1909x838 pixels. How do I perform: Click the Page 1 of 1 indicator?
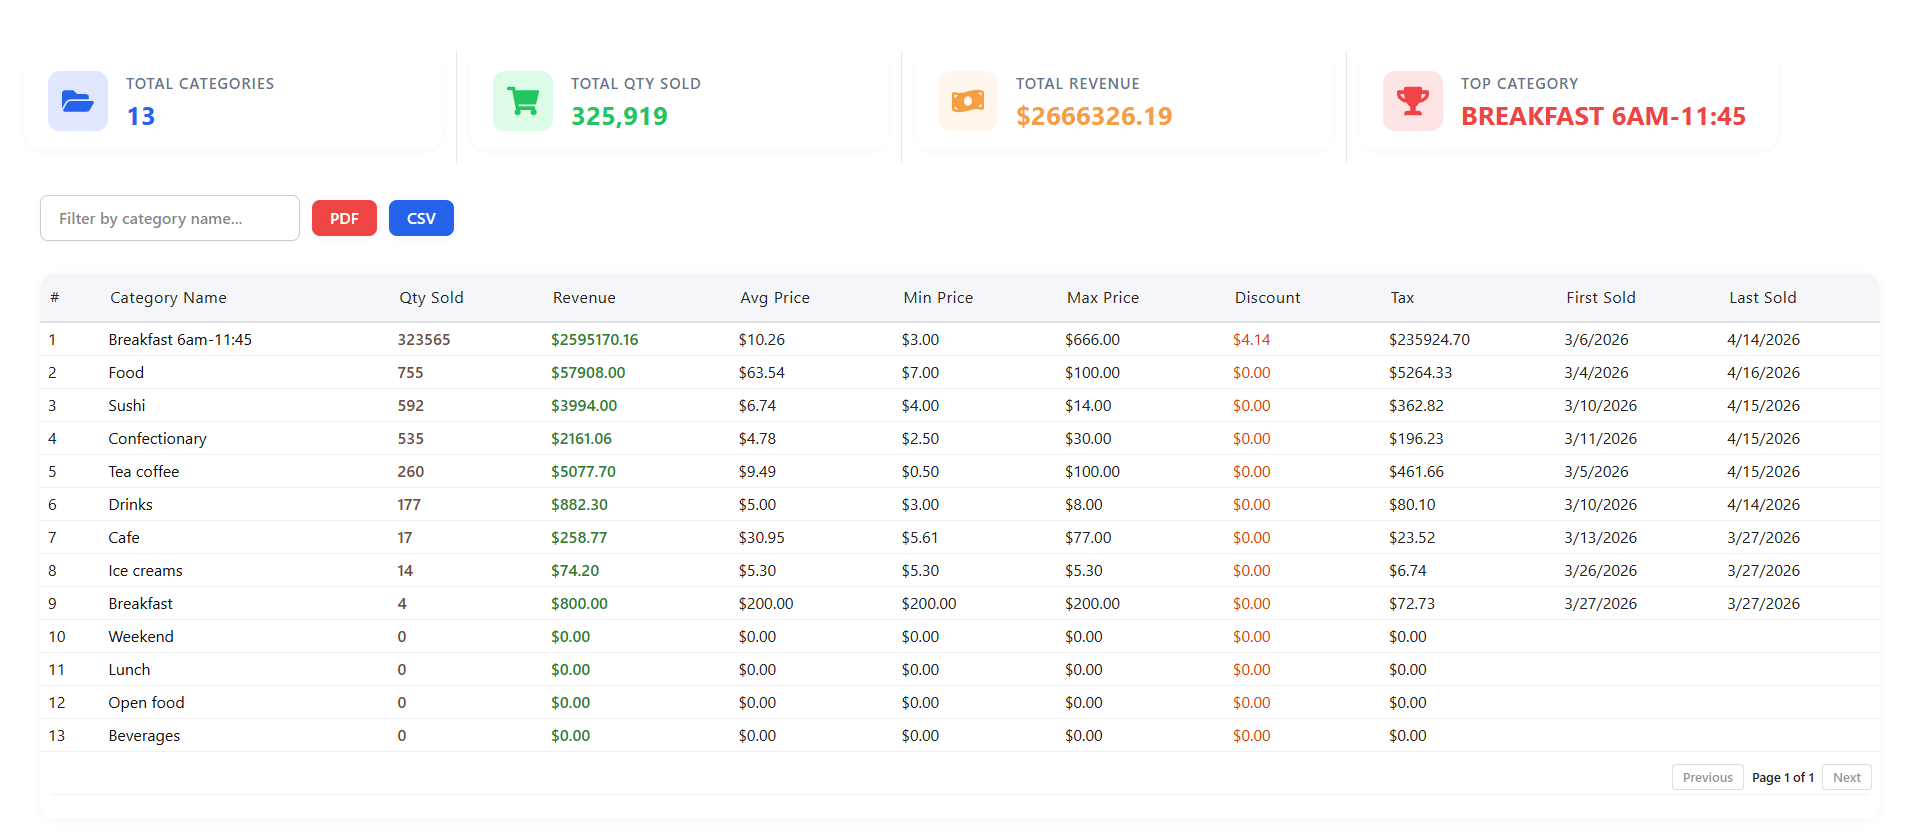1783,777
